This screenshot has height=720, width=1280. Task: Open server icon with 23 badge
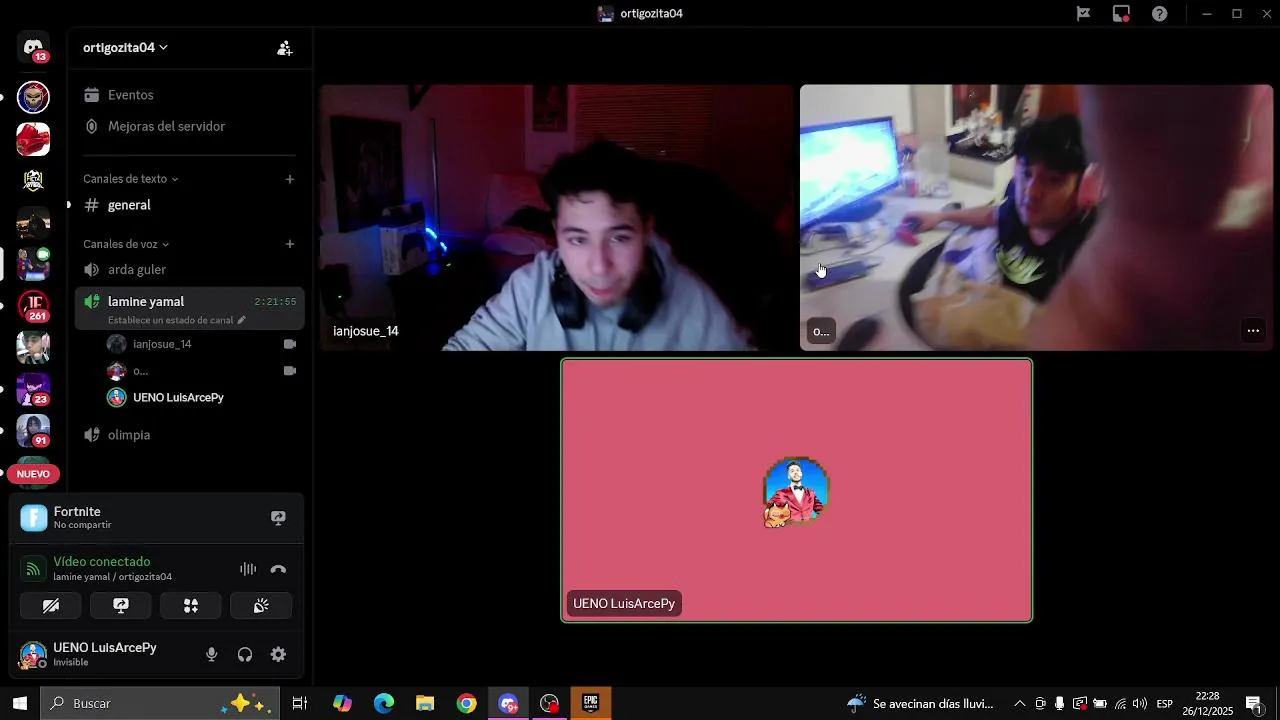33,389
